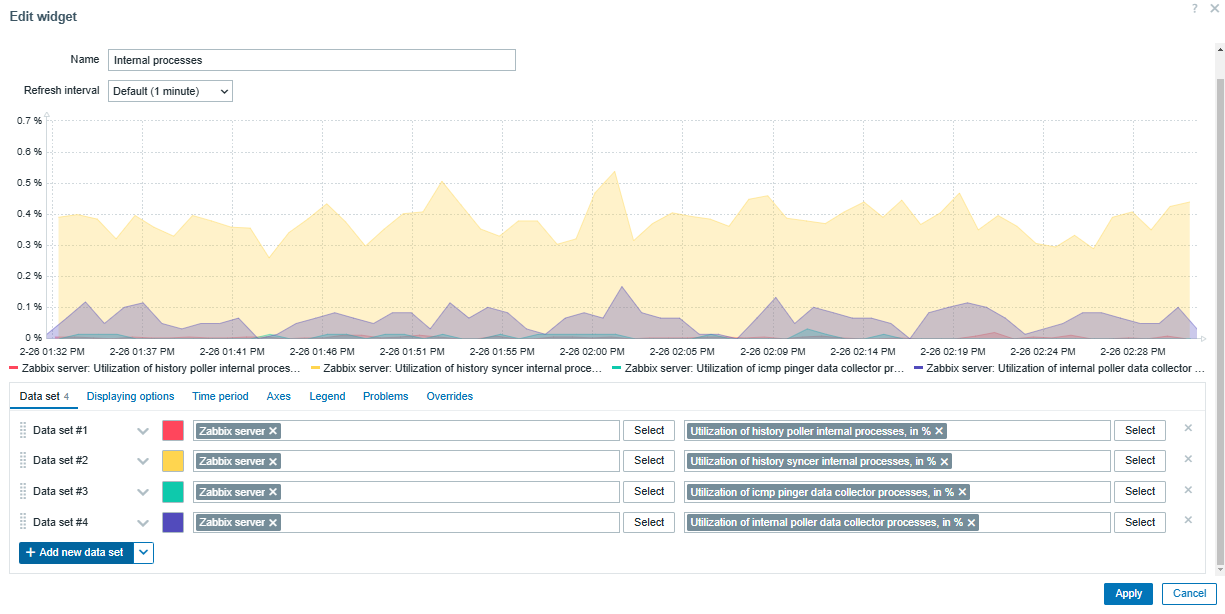Viewport: 1225px width, 614px height.
Task: Click the help question mark icon
Action: pyautogui.click(x=1195, y=8)
